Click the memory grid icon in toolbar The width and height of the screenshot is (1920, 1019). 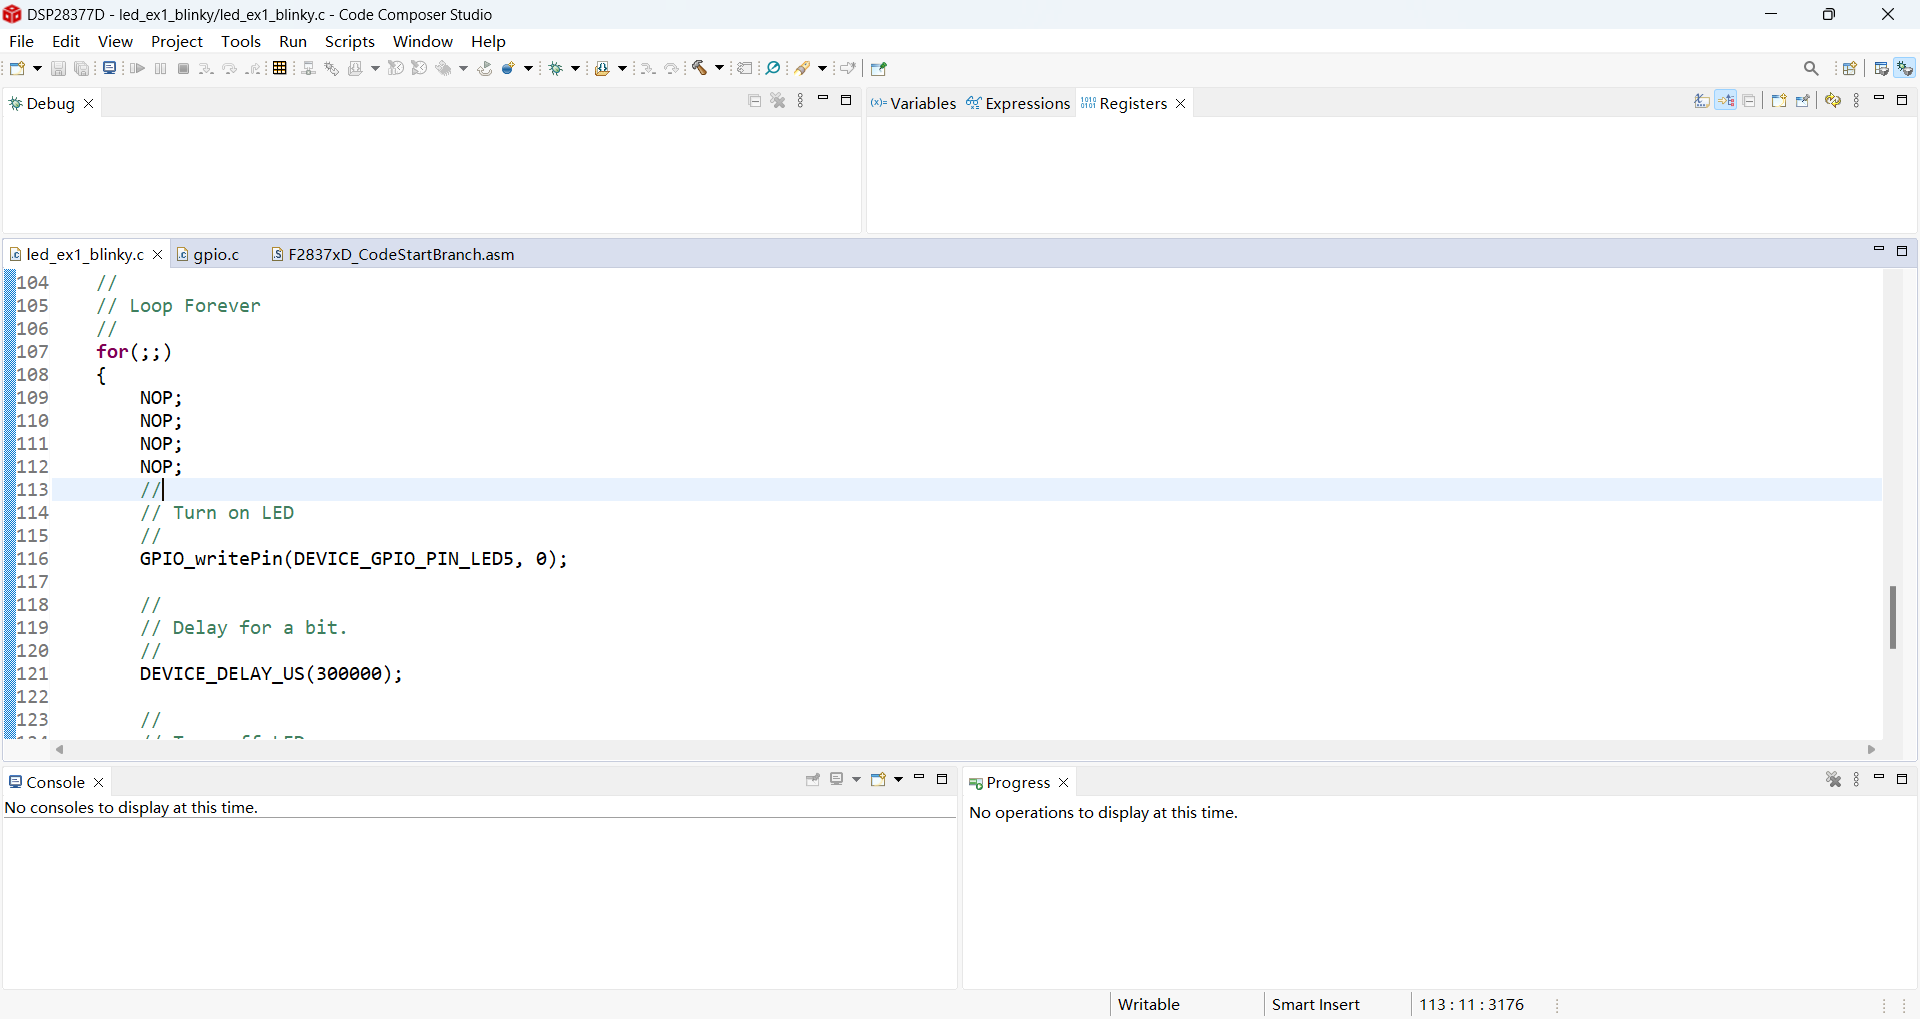pyautogui.click(x=280, y=68)
